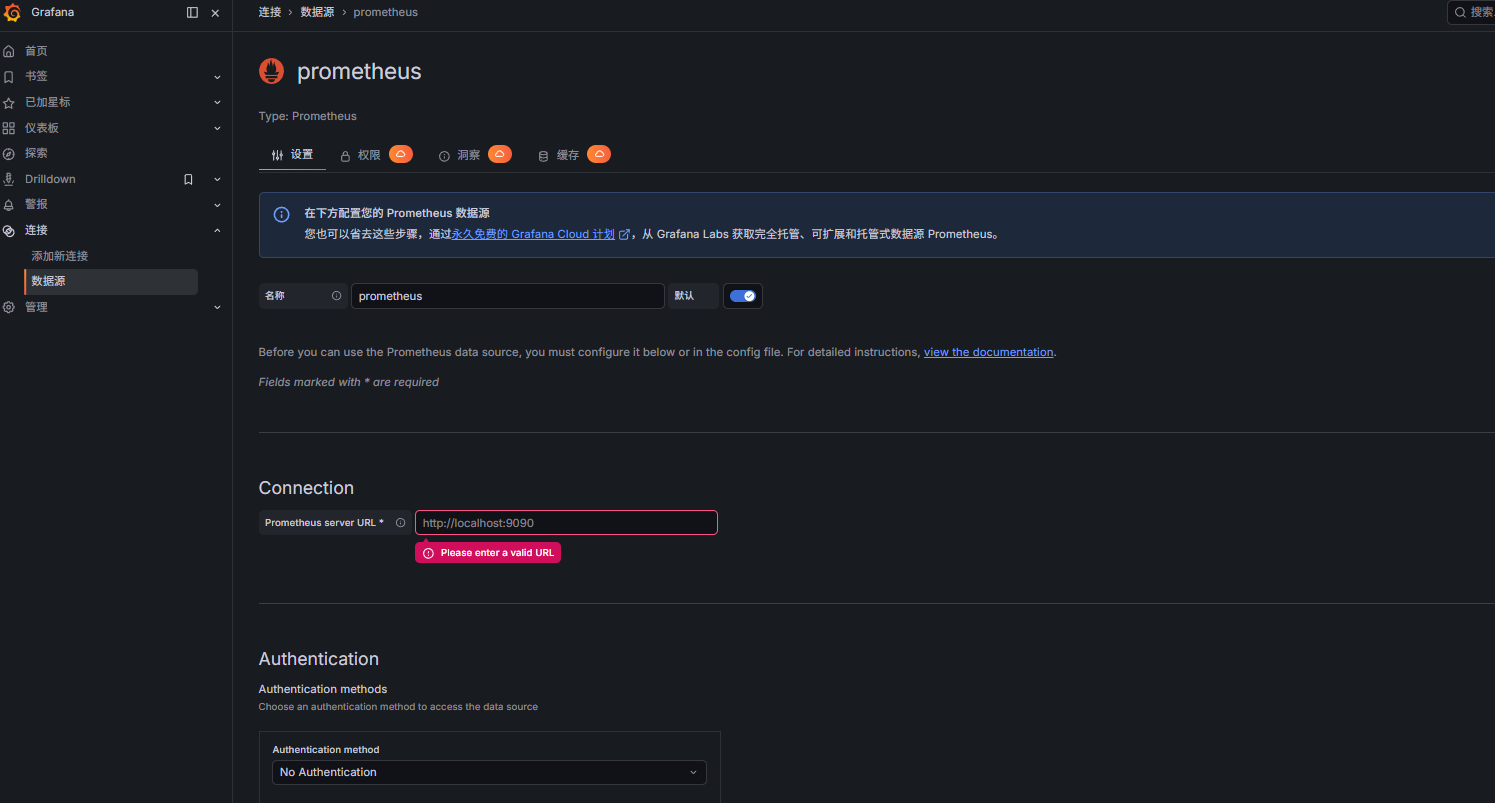
Task: Click the info icon next to 名称
Action: pos(336,296)
